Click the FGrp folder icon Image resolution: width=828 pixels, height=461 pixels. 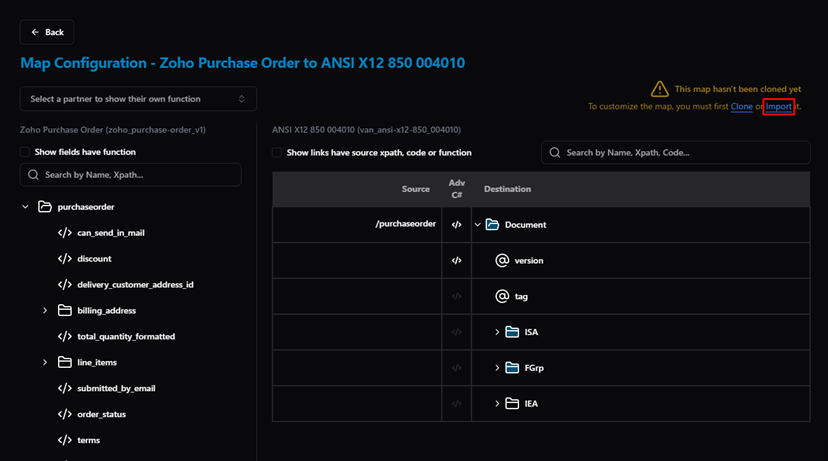[512, 368]
